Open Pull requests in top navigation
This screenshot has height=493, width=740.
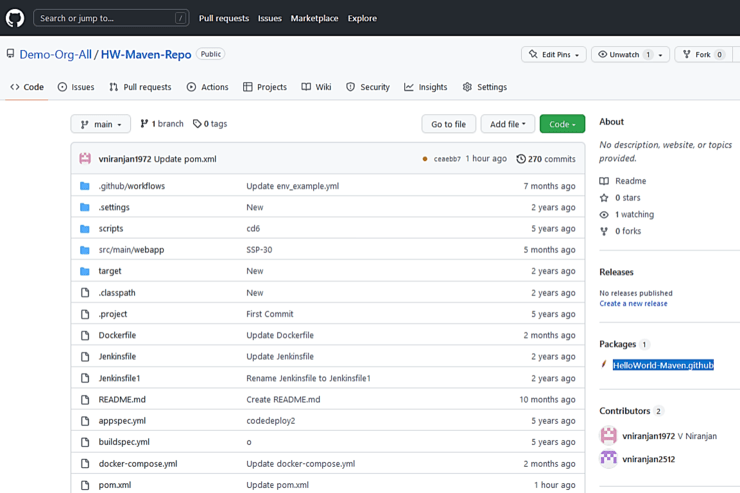coord(224,18)
